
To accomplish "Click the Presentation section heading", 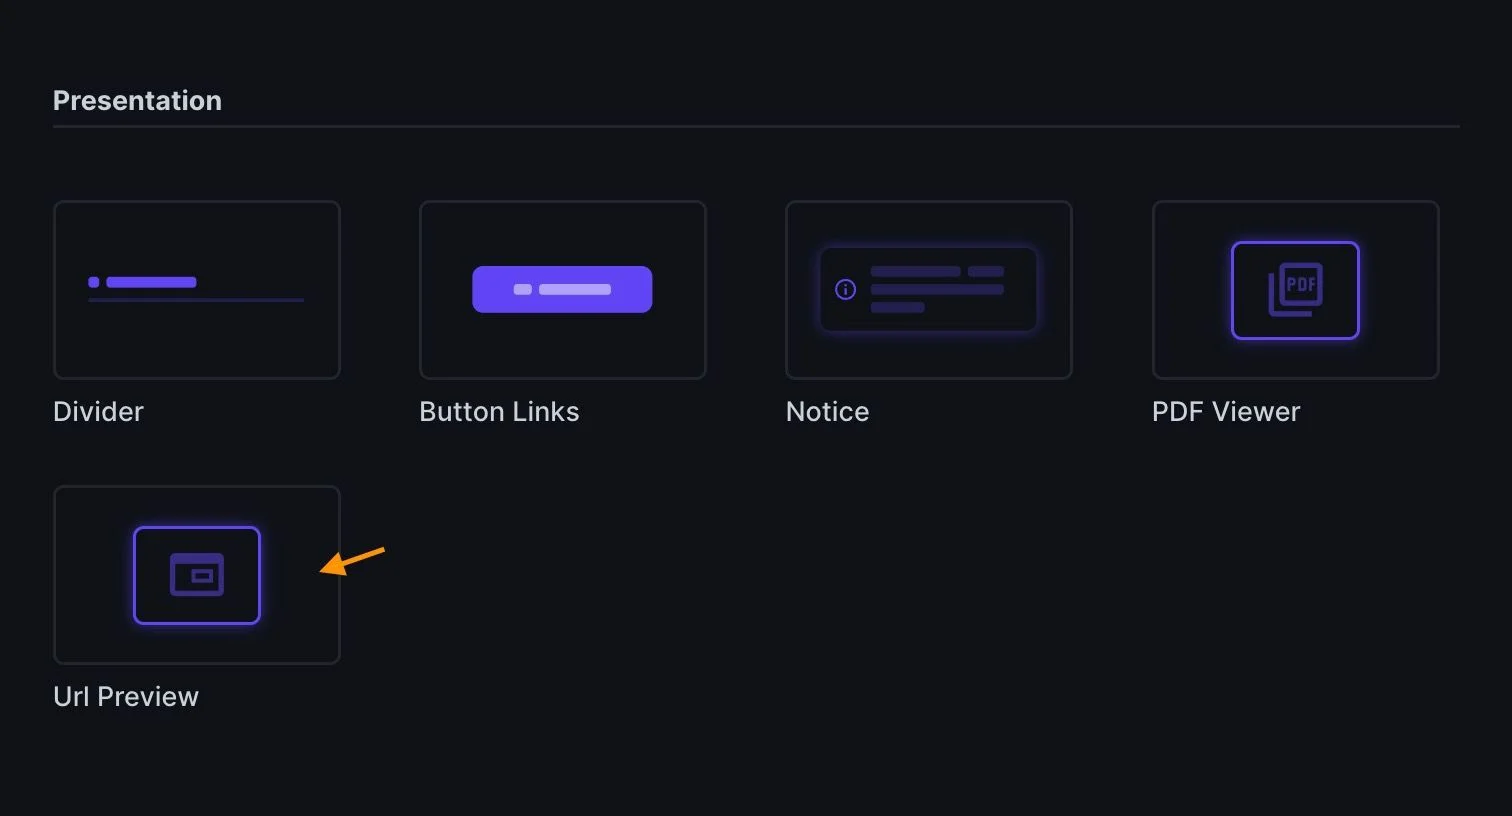I will [x=137, y=101].
